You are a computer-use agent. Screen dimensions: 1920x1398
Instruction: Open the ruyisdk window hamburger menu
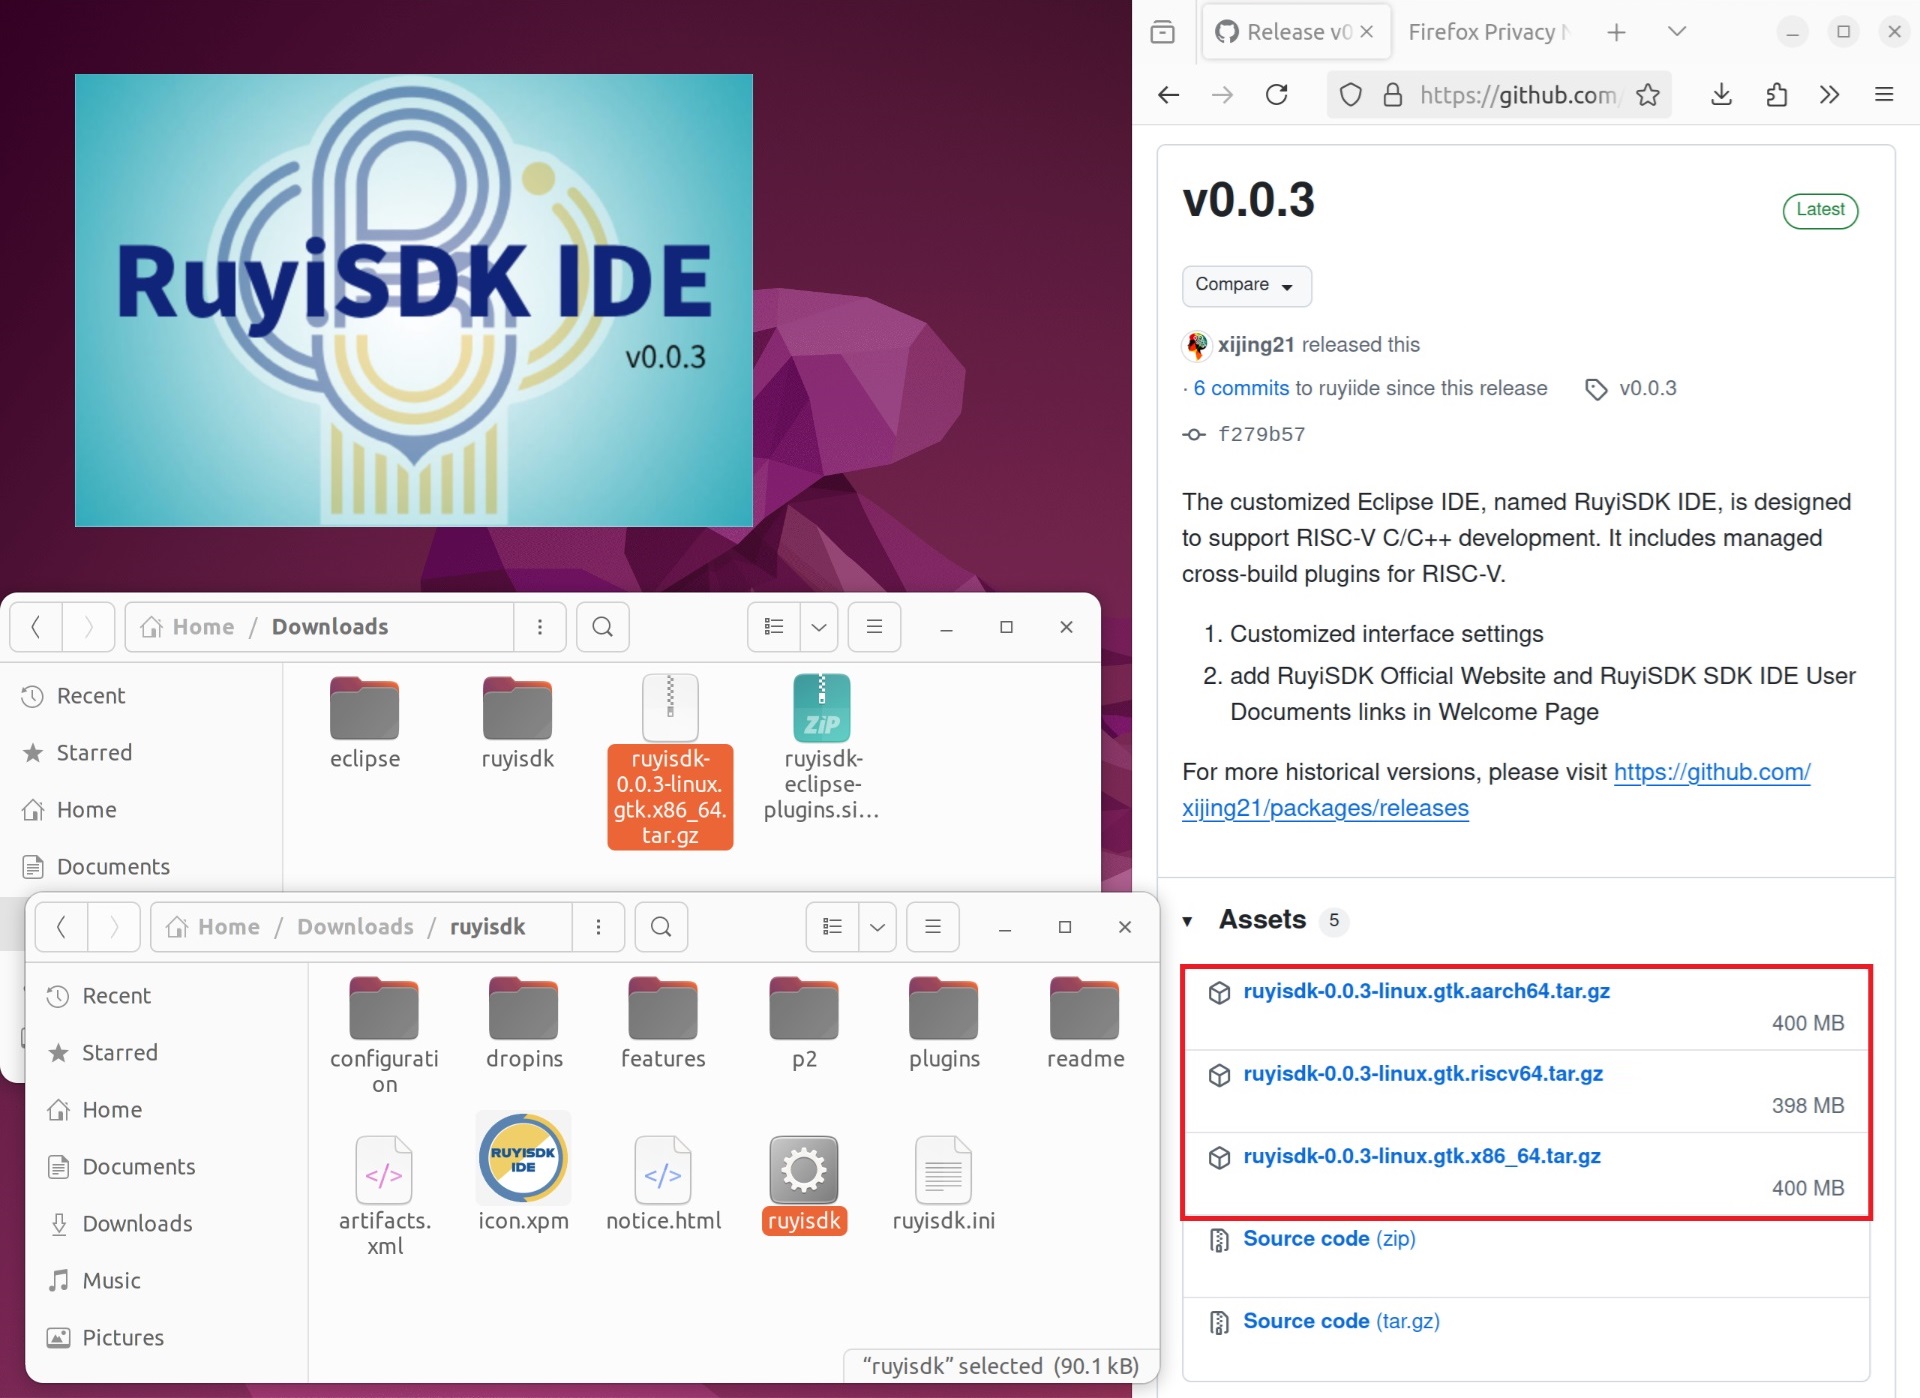[x=932, y=926]
